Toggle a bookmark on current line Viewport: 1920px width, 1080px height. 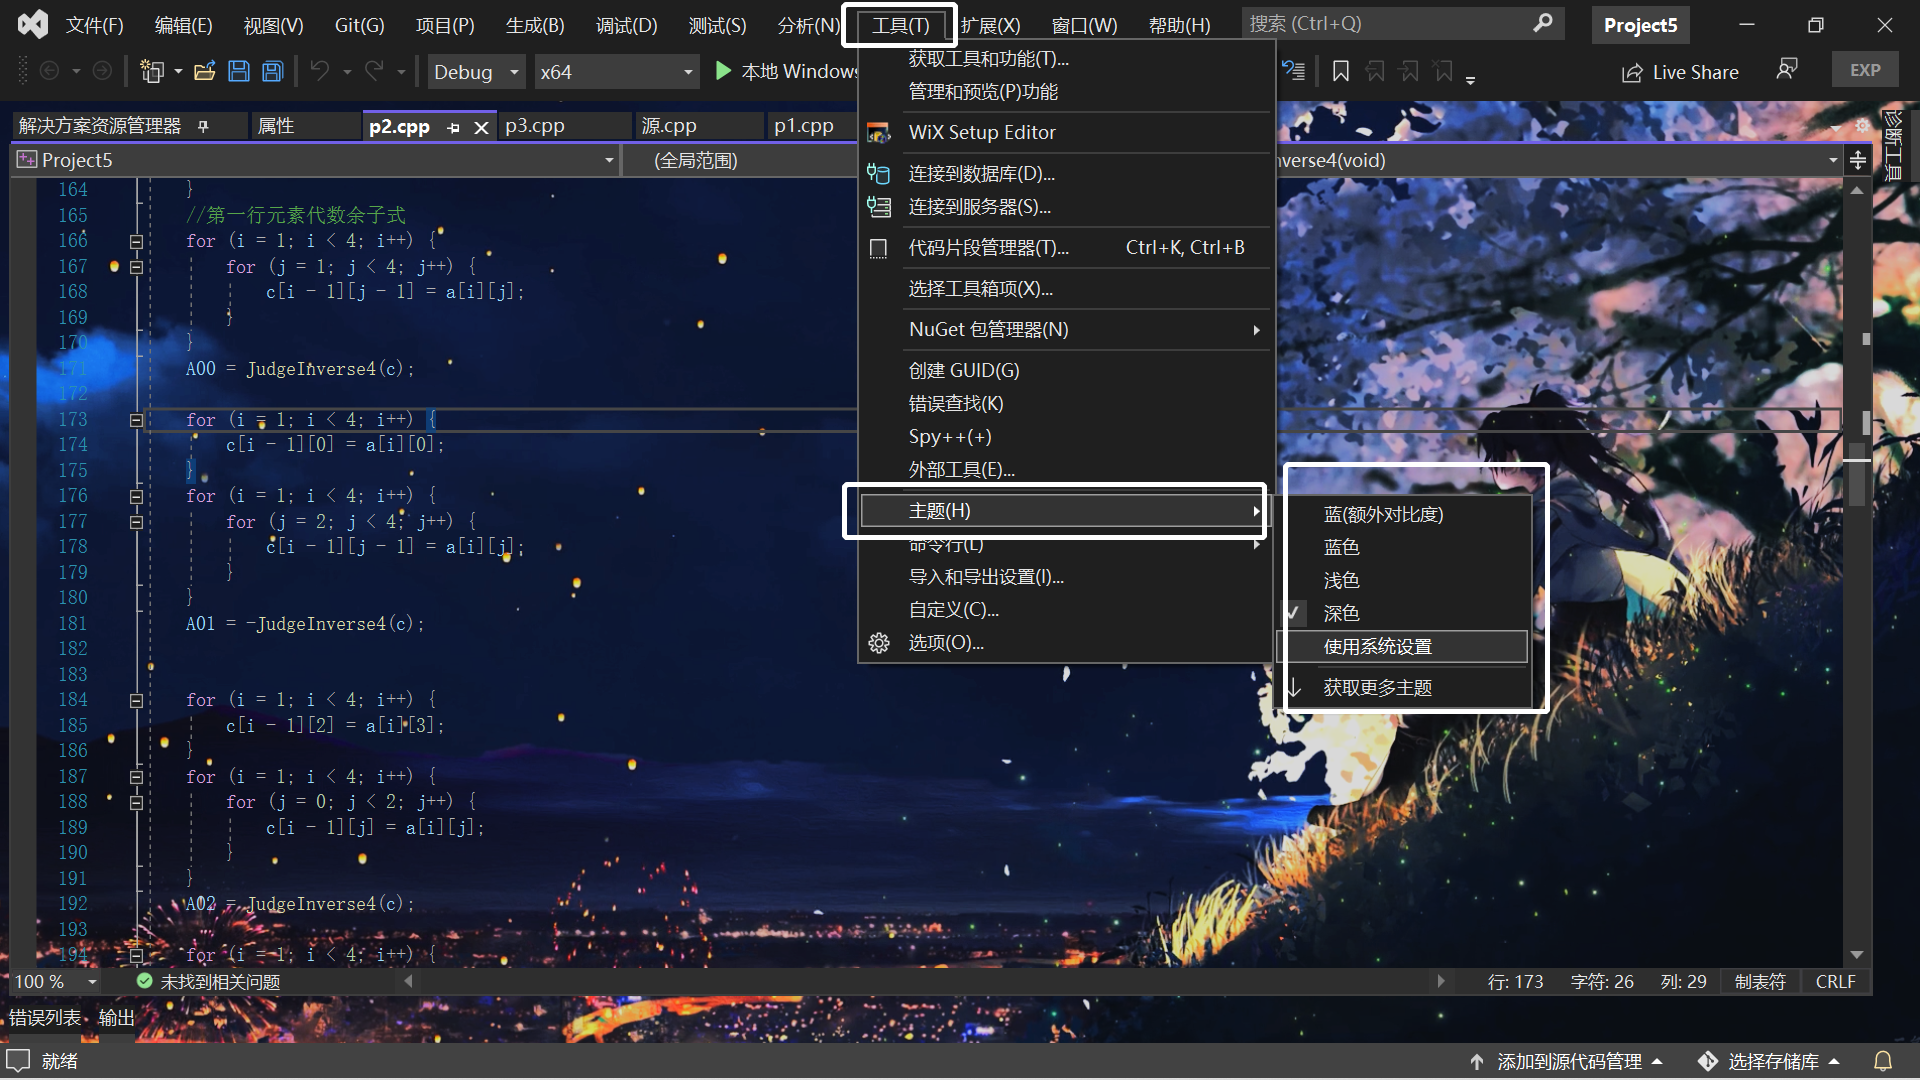[1341, 71]
